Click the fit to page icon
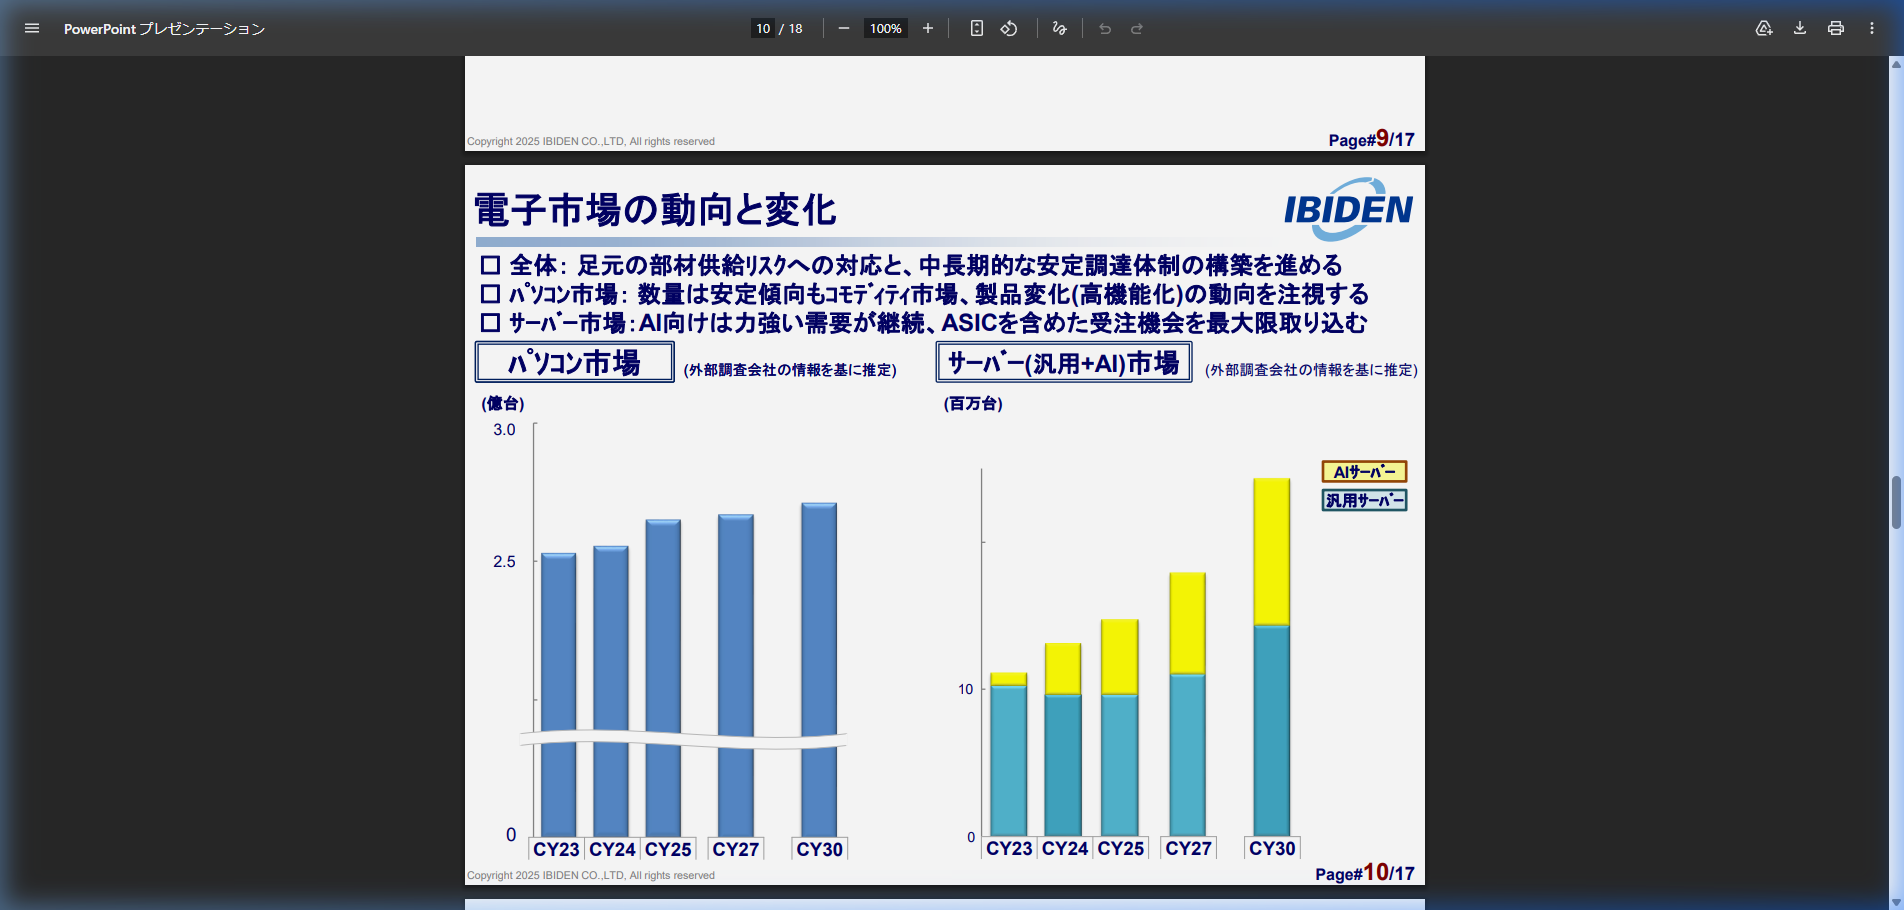Screen dimensions: 1904x910 pyautogui.click(x=977, y=28)
